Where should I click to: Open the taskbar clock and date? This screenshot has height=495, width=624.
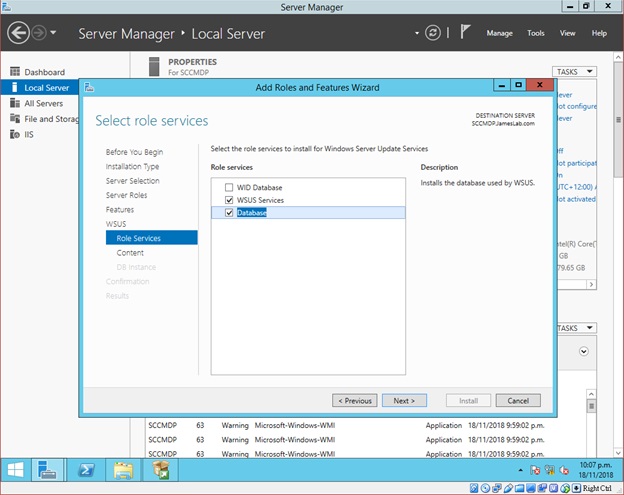click(x=596, y=470)
